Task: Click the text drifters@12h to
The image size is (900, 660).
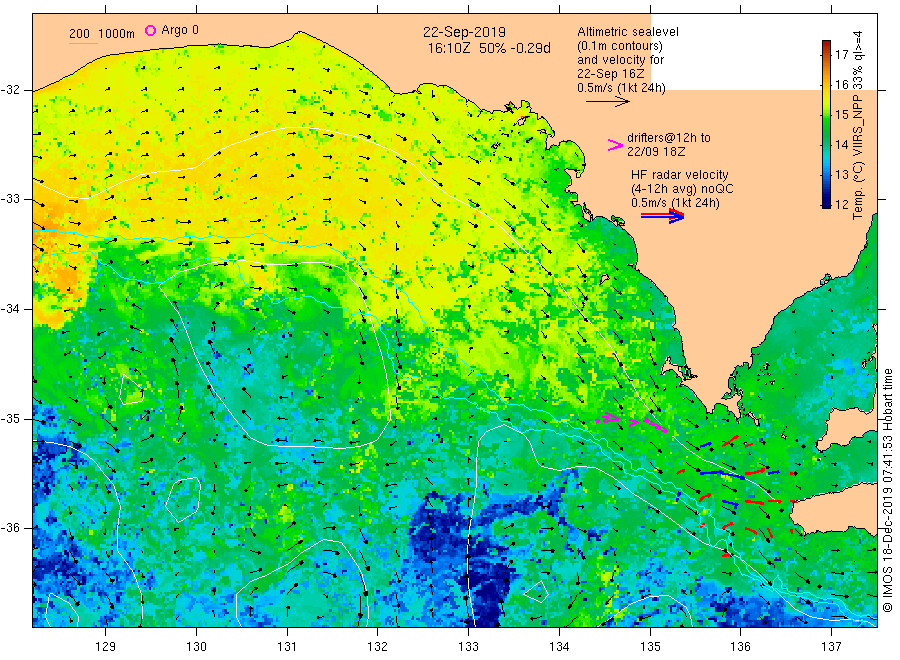Action: pyautogui.click(x=669, y=138)
